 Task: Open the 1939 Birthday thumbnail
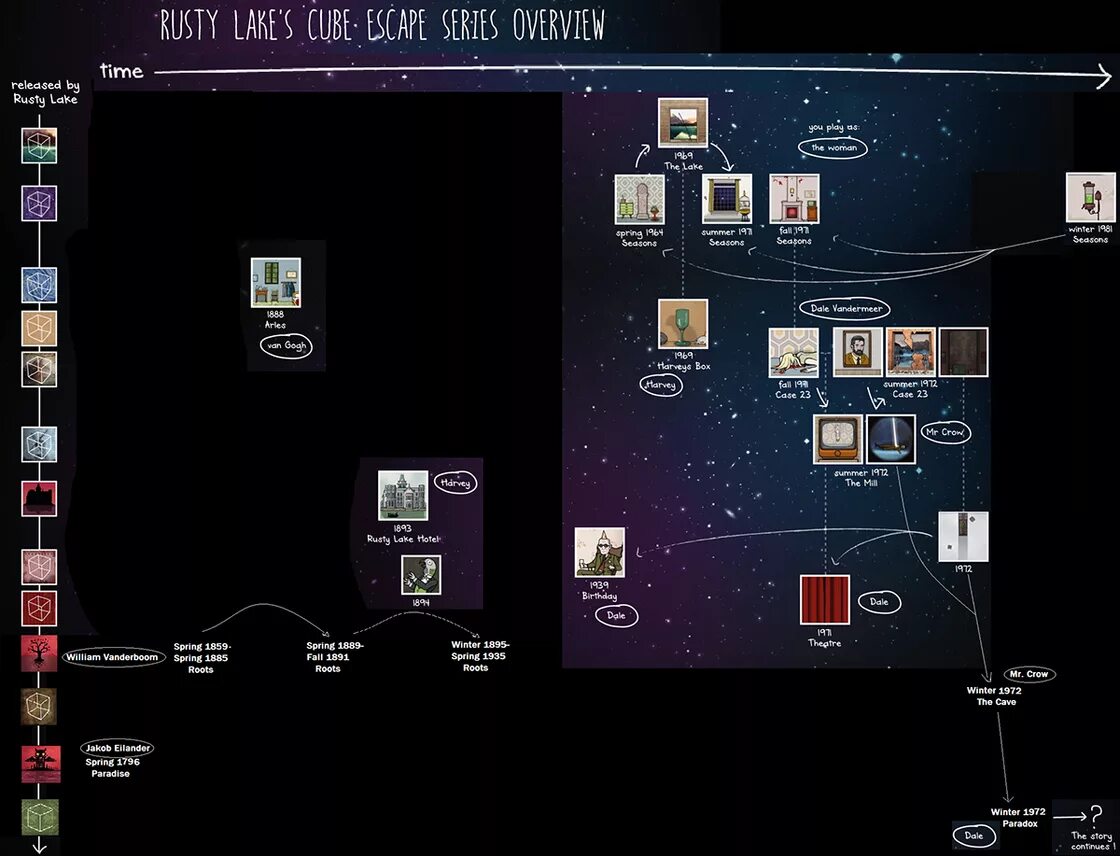pyautogui.click(x=600, y=552)
